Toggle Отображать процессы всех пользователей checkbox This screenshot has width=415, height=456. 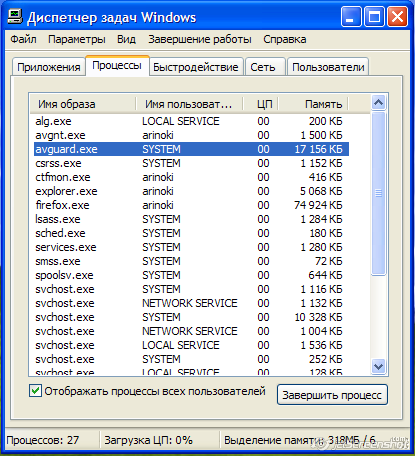click(x=35, y=391)
